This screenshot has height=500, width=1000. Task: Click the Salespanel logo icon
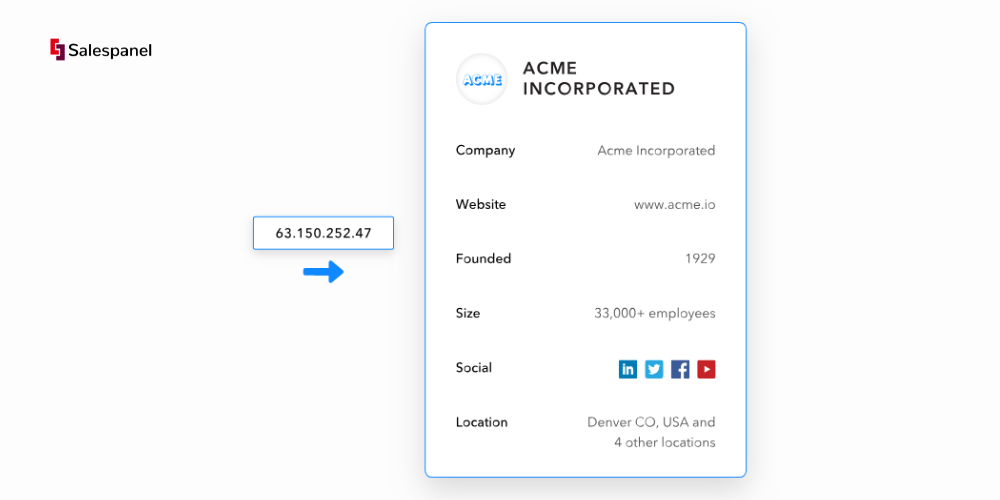[57, 49]
